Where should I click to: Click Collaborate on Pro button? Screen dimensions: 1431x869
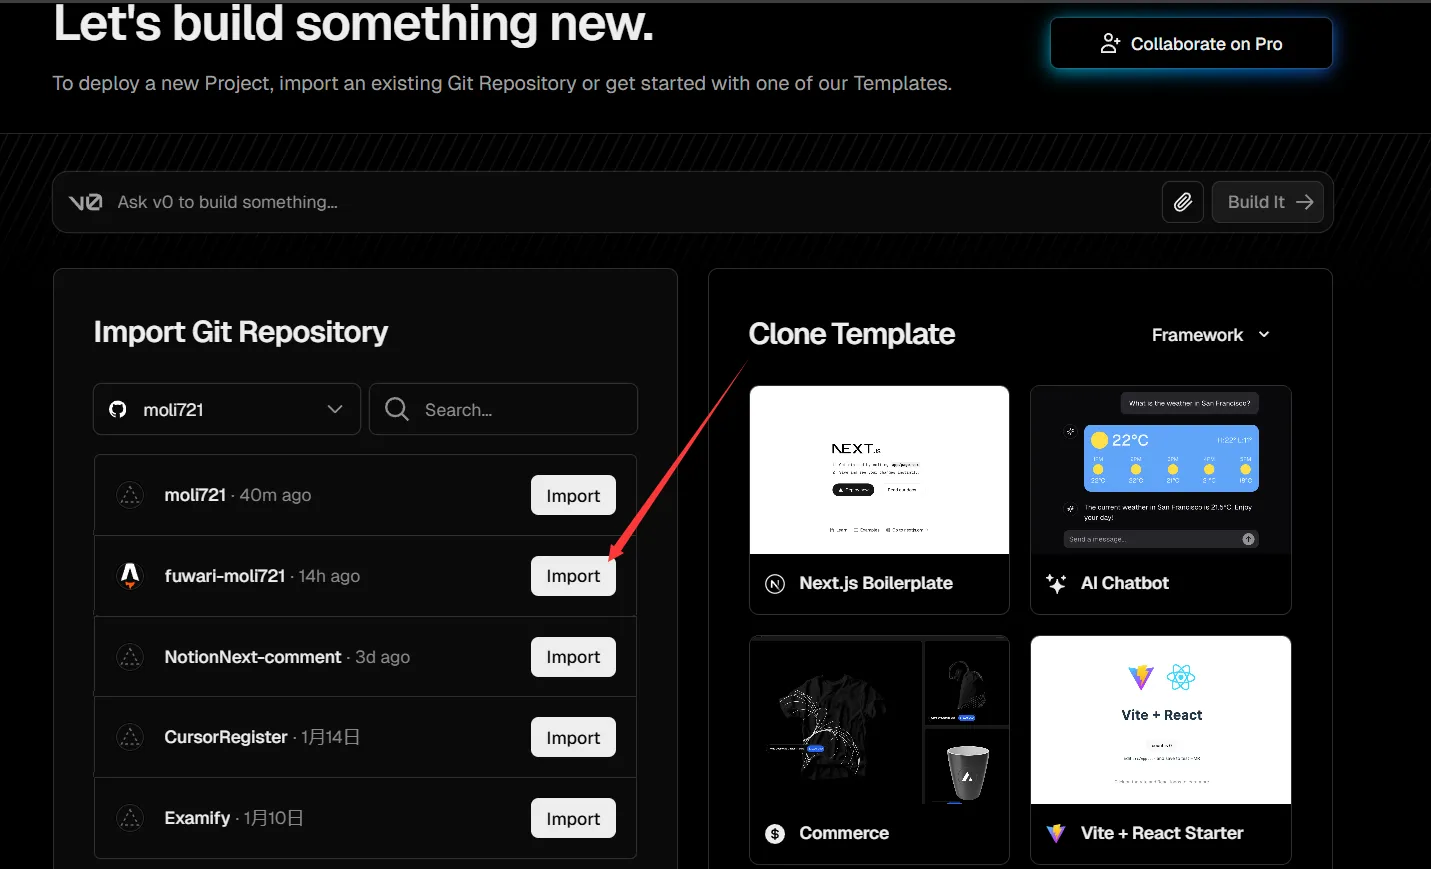coord(1191,43)
